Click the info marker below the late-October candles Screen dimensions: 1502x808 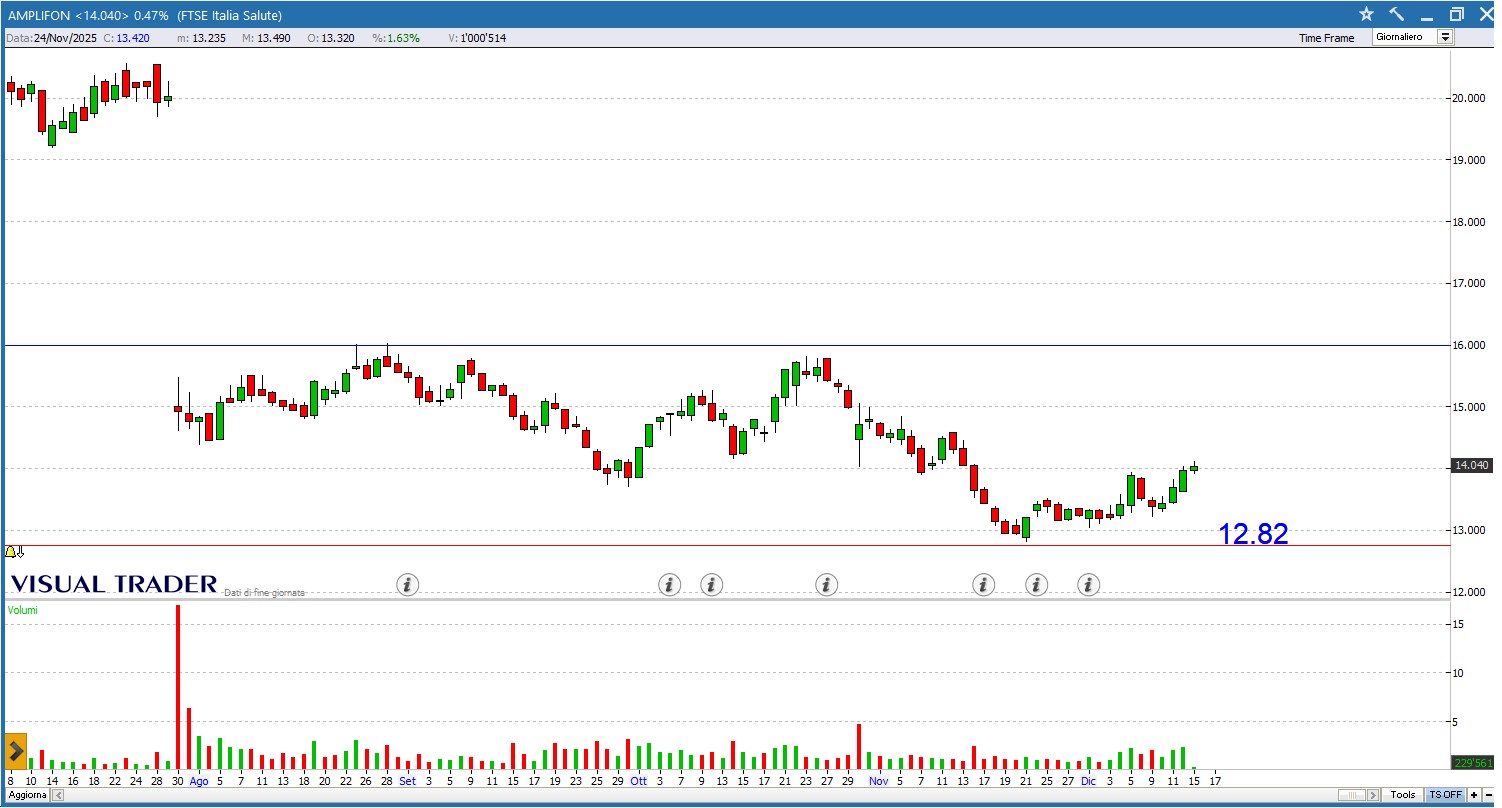click(x=826, y=585)
